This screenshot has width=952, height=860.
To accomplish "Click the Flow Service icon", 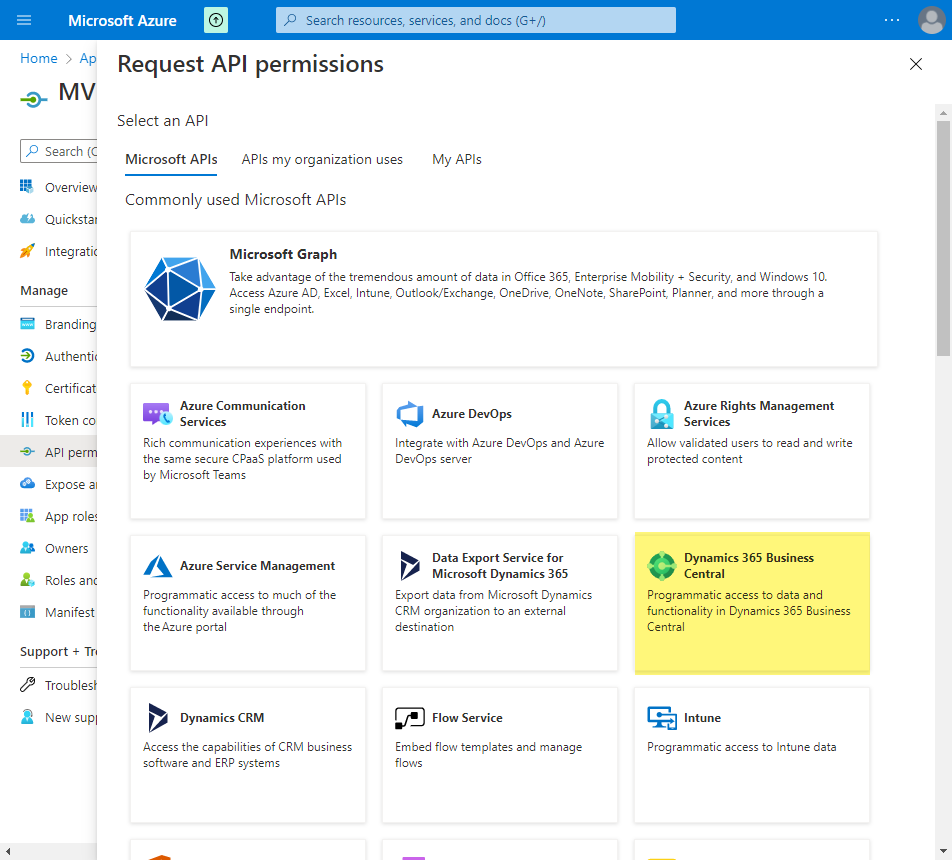I will (410, 717).
